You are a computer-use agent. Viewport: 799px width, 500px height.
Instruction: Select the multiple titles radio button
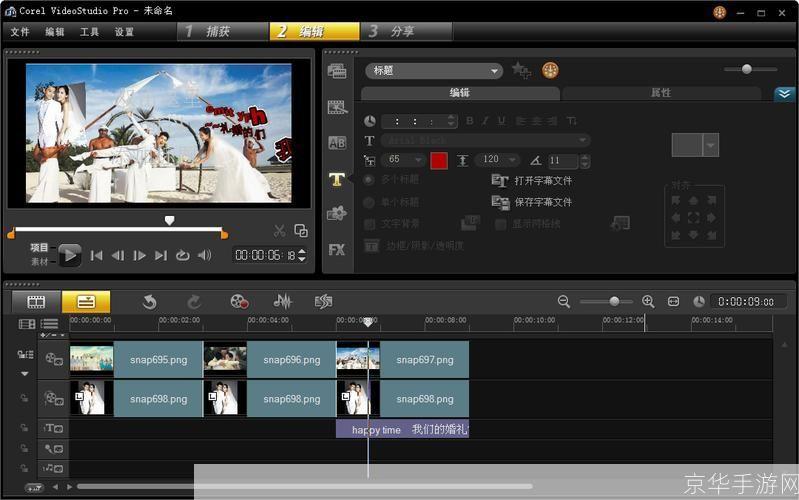click(x=369, y=180)
